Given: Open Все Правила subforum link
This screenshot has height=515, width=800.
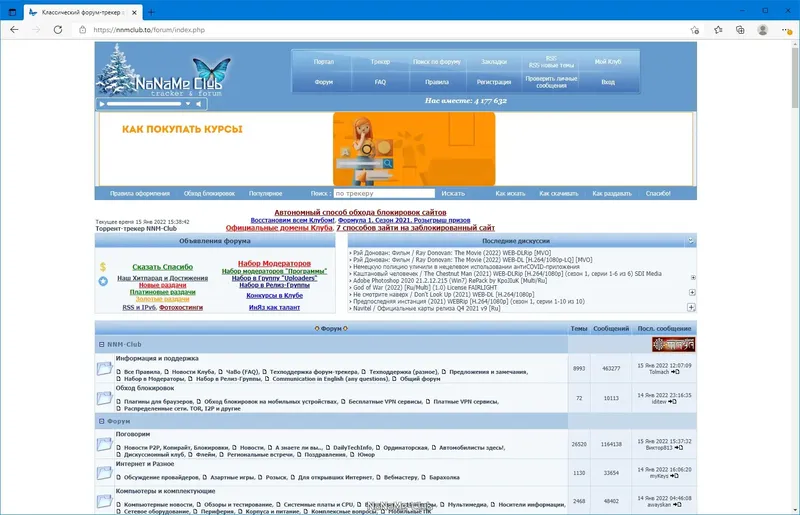Looking at the screenshot, I should click(142, 372).
